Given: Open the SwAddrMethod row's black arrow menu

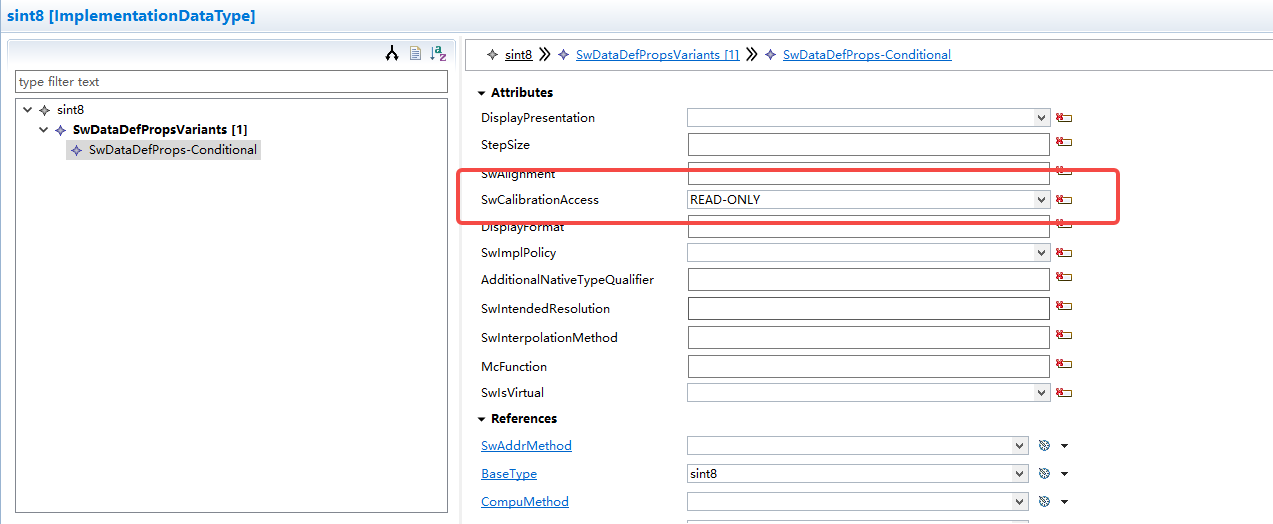Looking at the screenshot, I should 1064,446.
